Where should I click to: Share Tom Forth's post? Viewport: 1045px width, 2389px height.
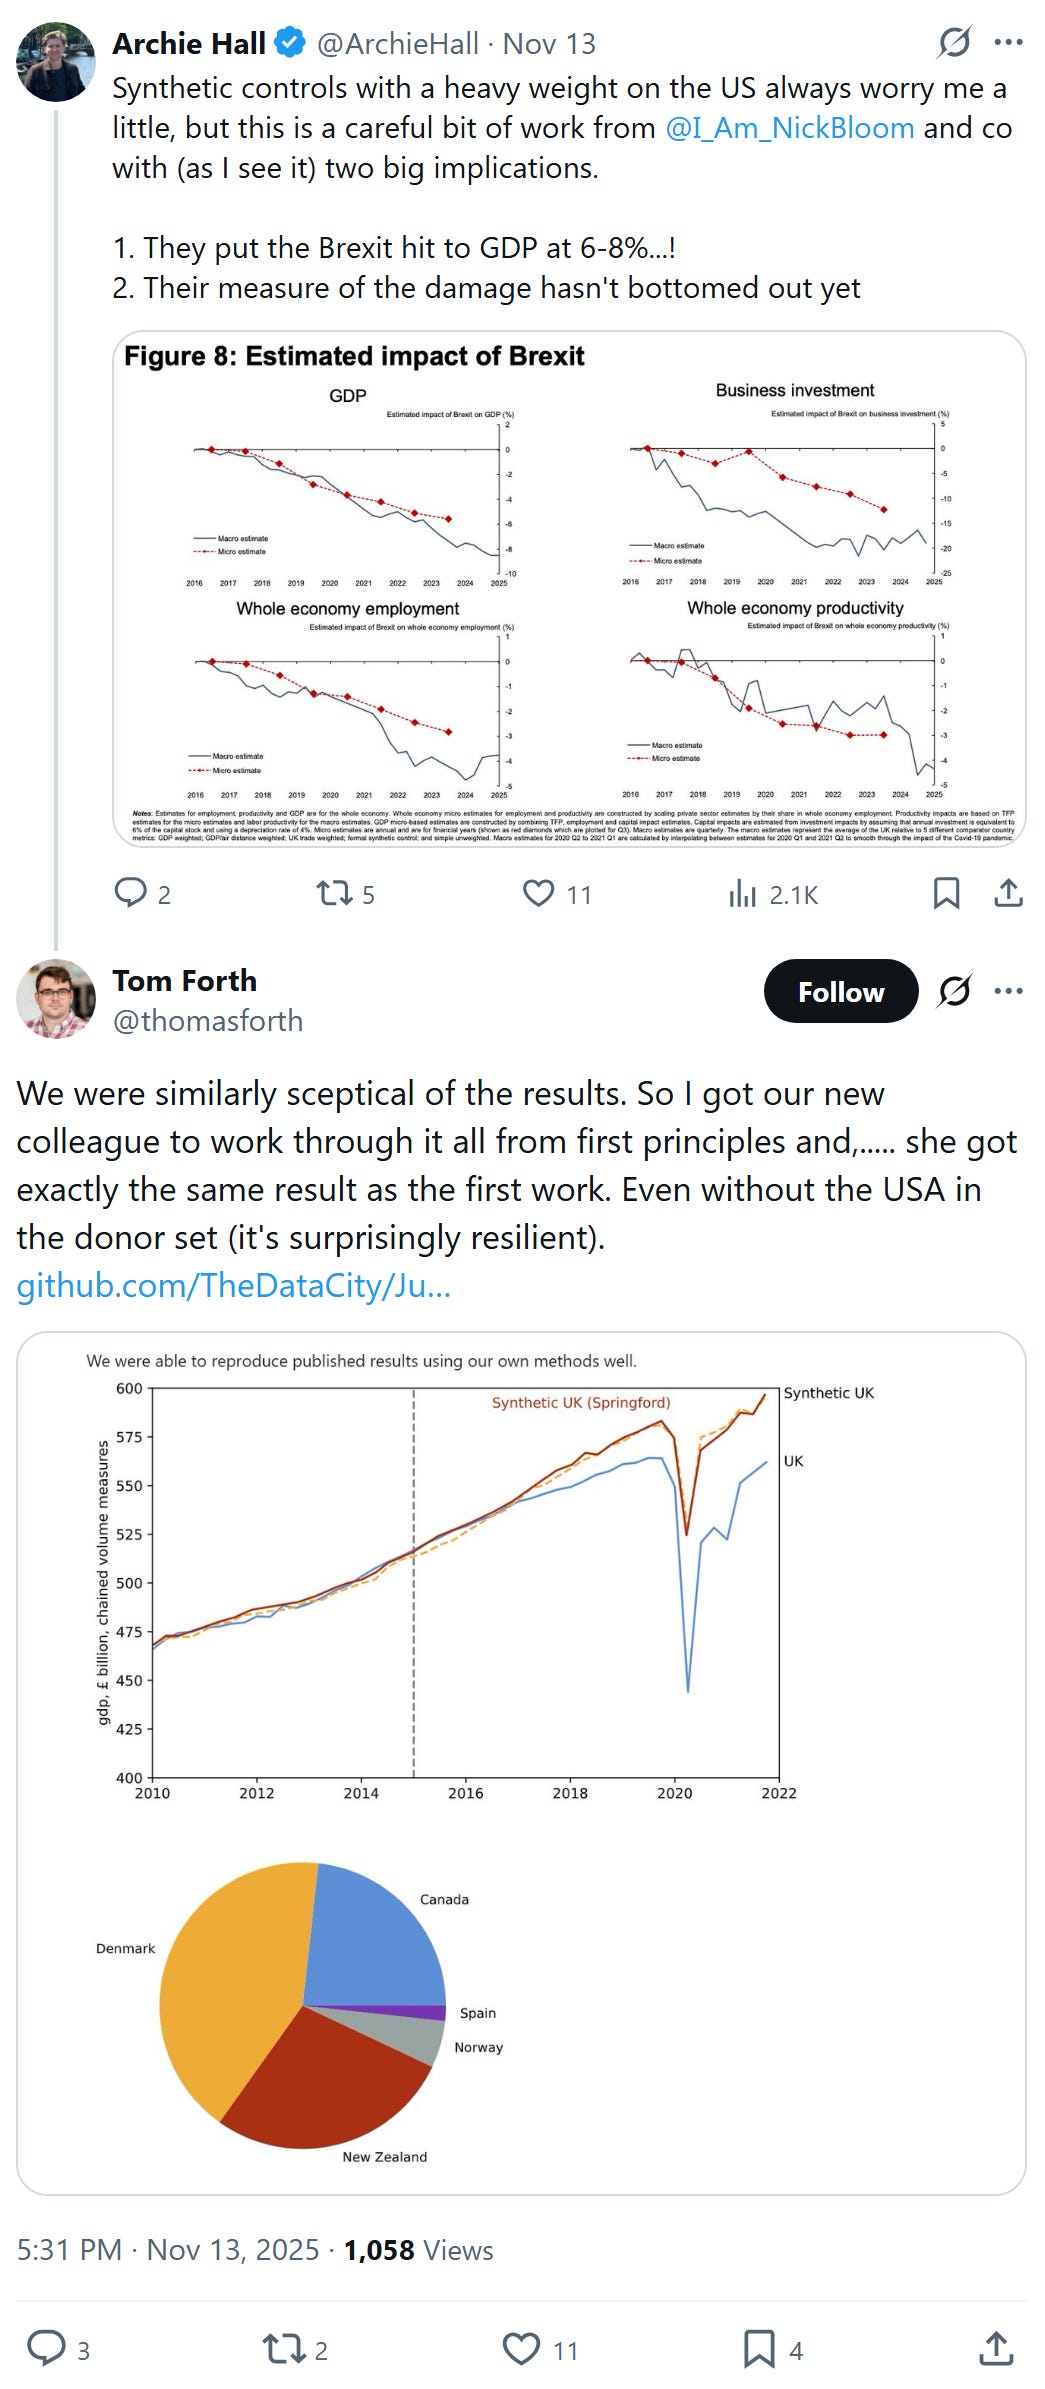[996, 2349]
